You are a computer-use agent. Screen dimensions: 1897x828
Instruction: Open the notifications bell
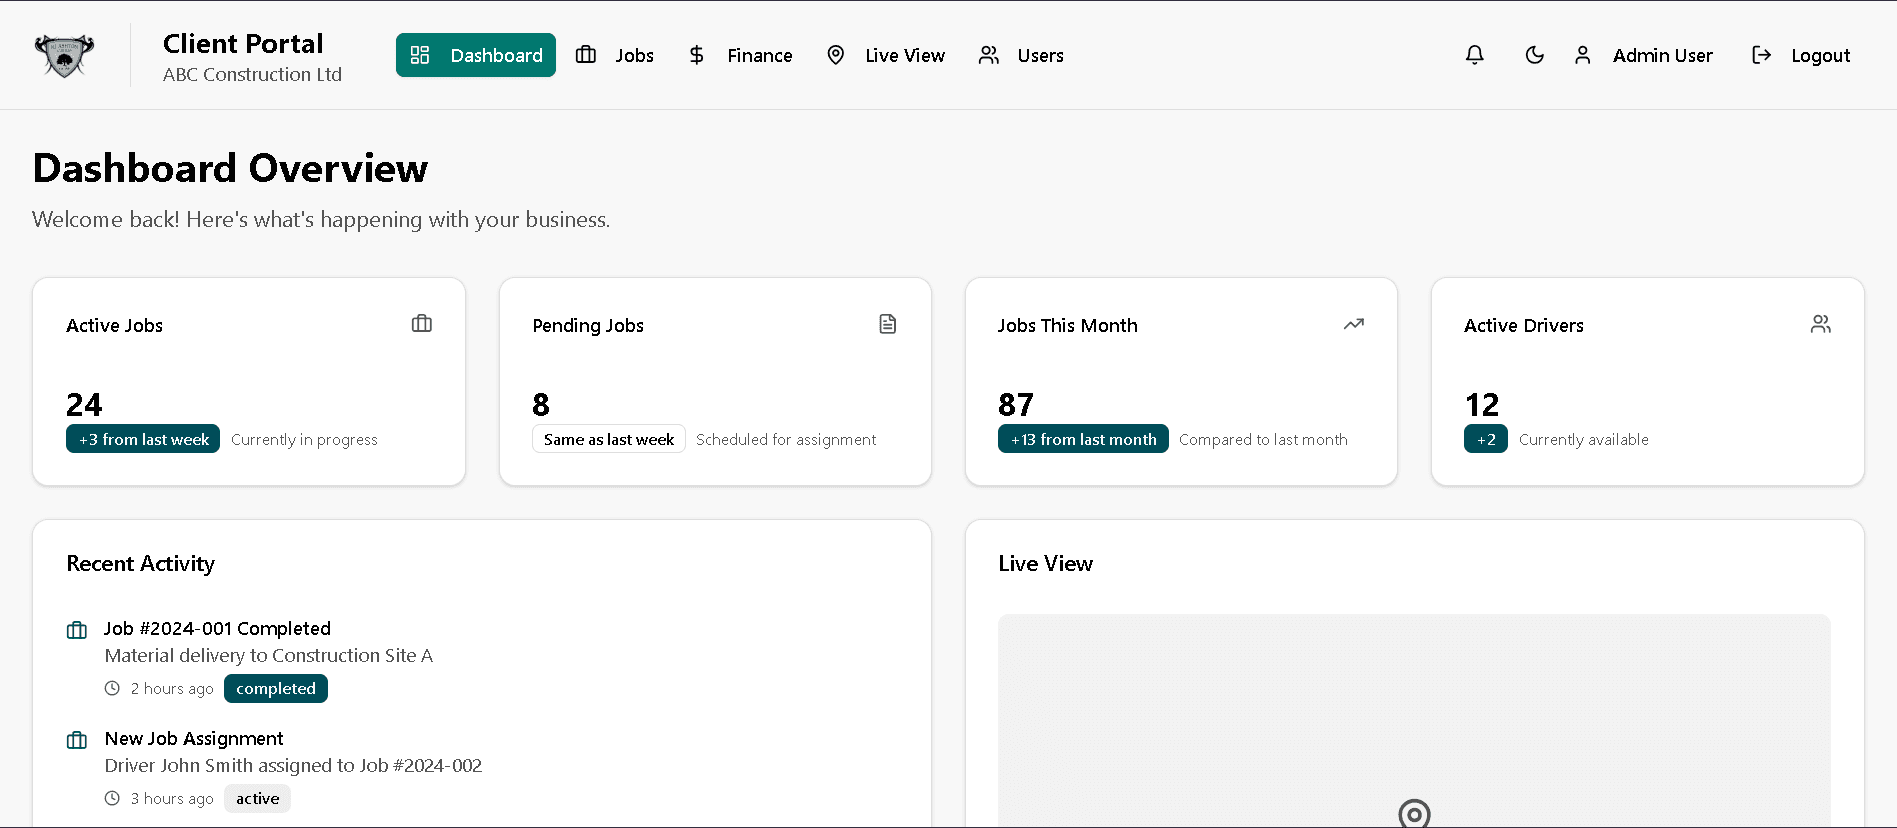click(1474, 55)
